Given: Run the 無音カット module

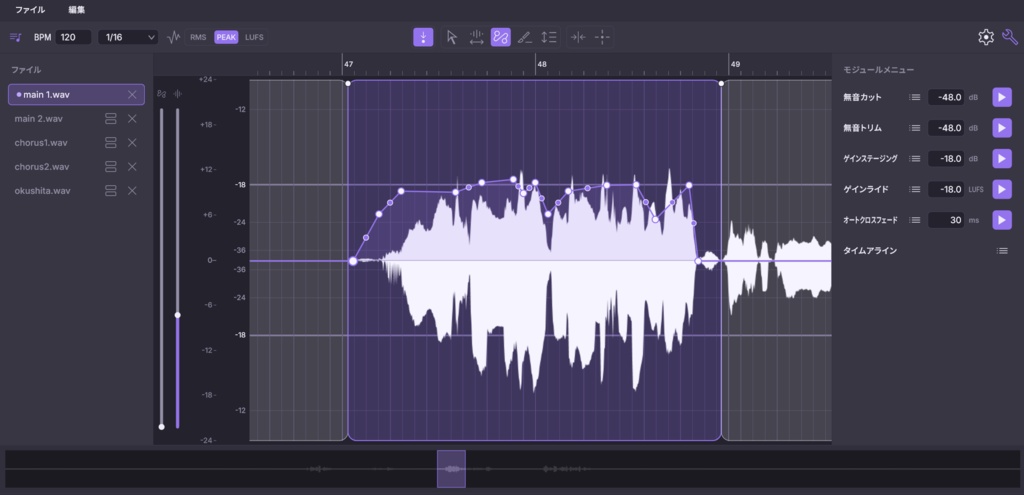Looking at the screenshot, I should coord(1002,97).
